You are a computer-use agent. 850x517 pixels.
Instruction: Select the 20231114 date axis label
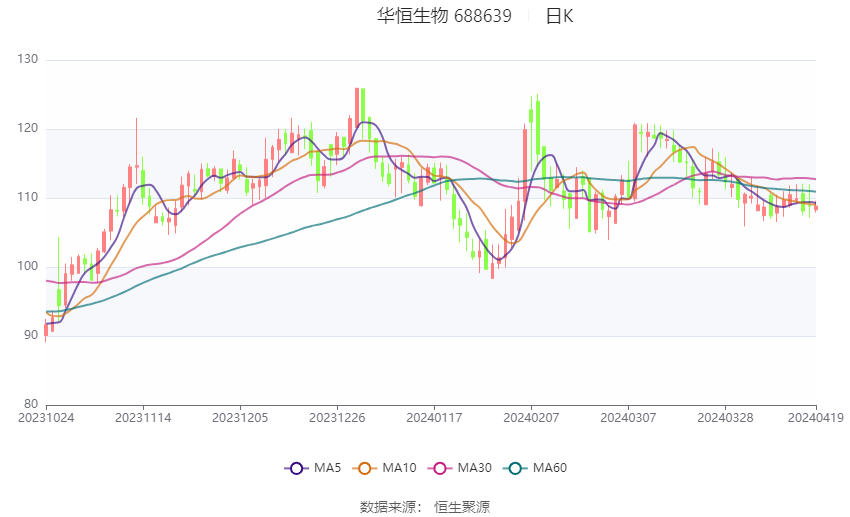coord(143,418)
